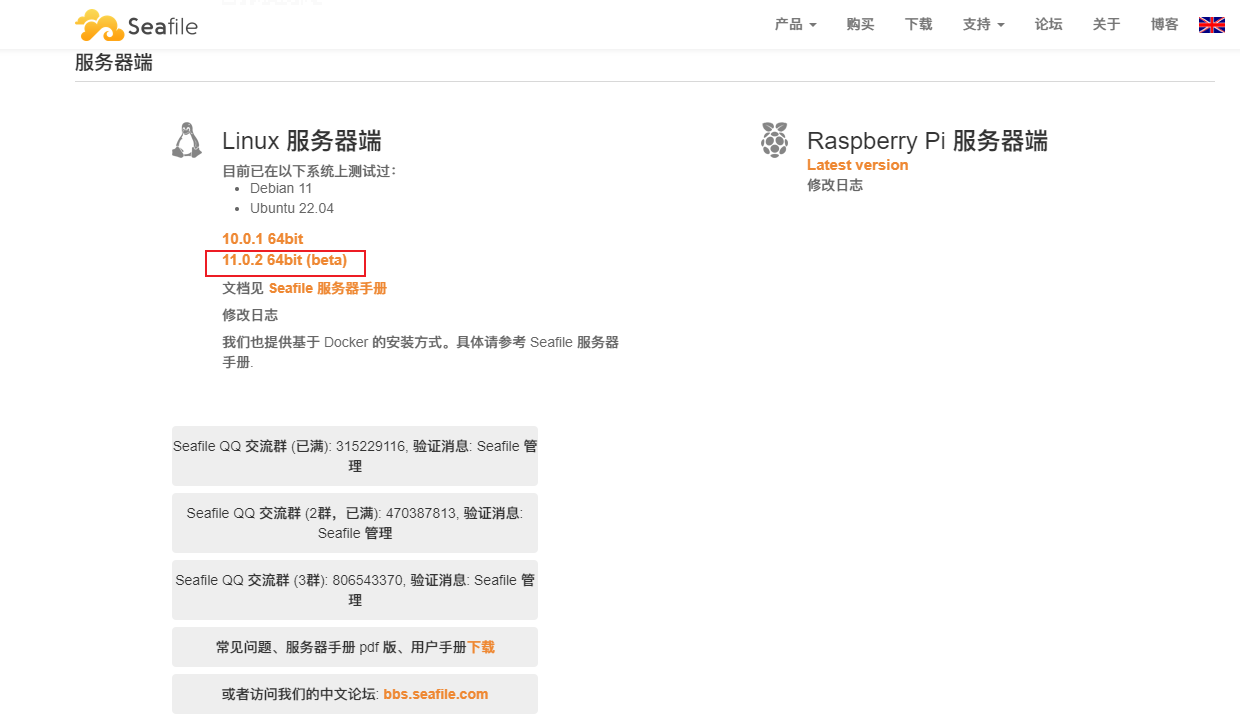Expand the 产品 dropdown menu

[796, 25]
